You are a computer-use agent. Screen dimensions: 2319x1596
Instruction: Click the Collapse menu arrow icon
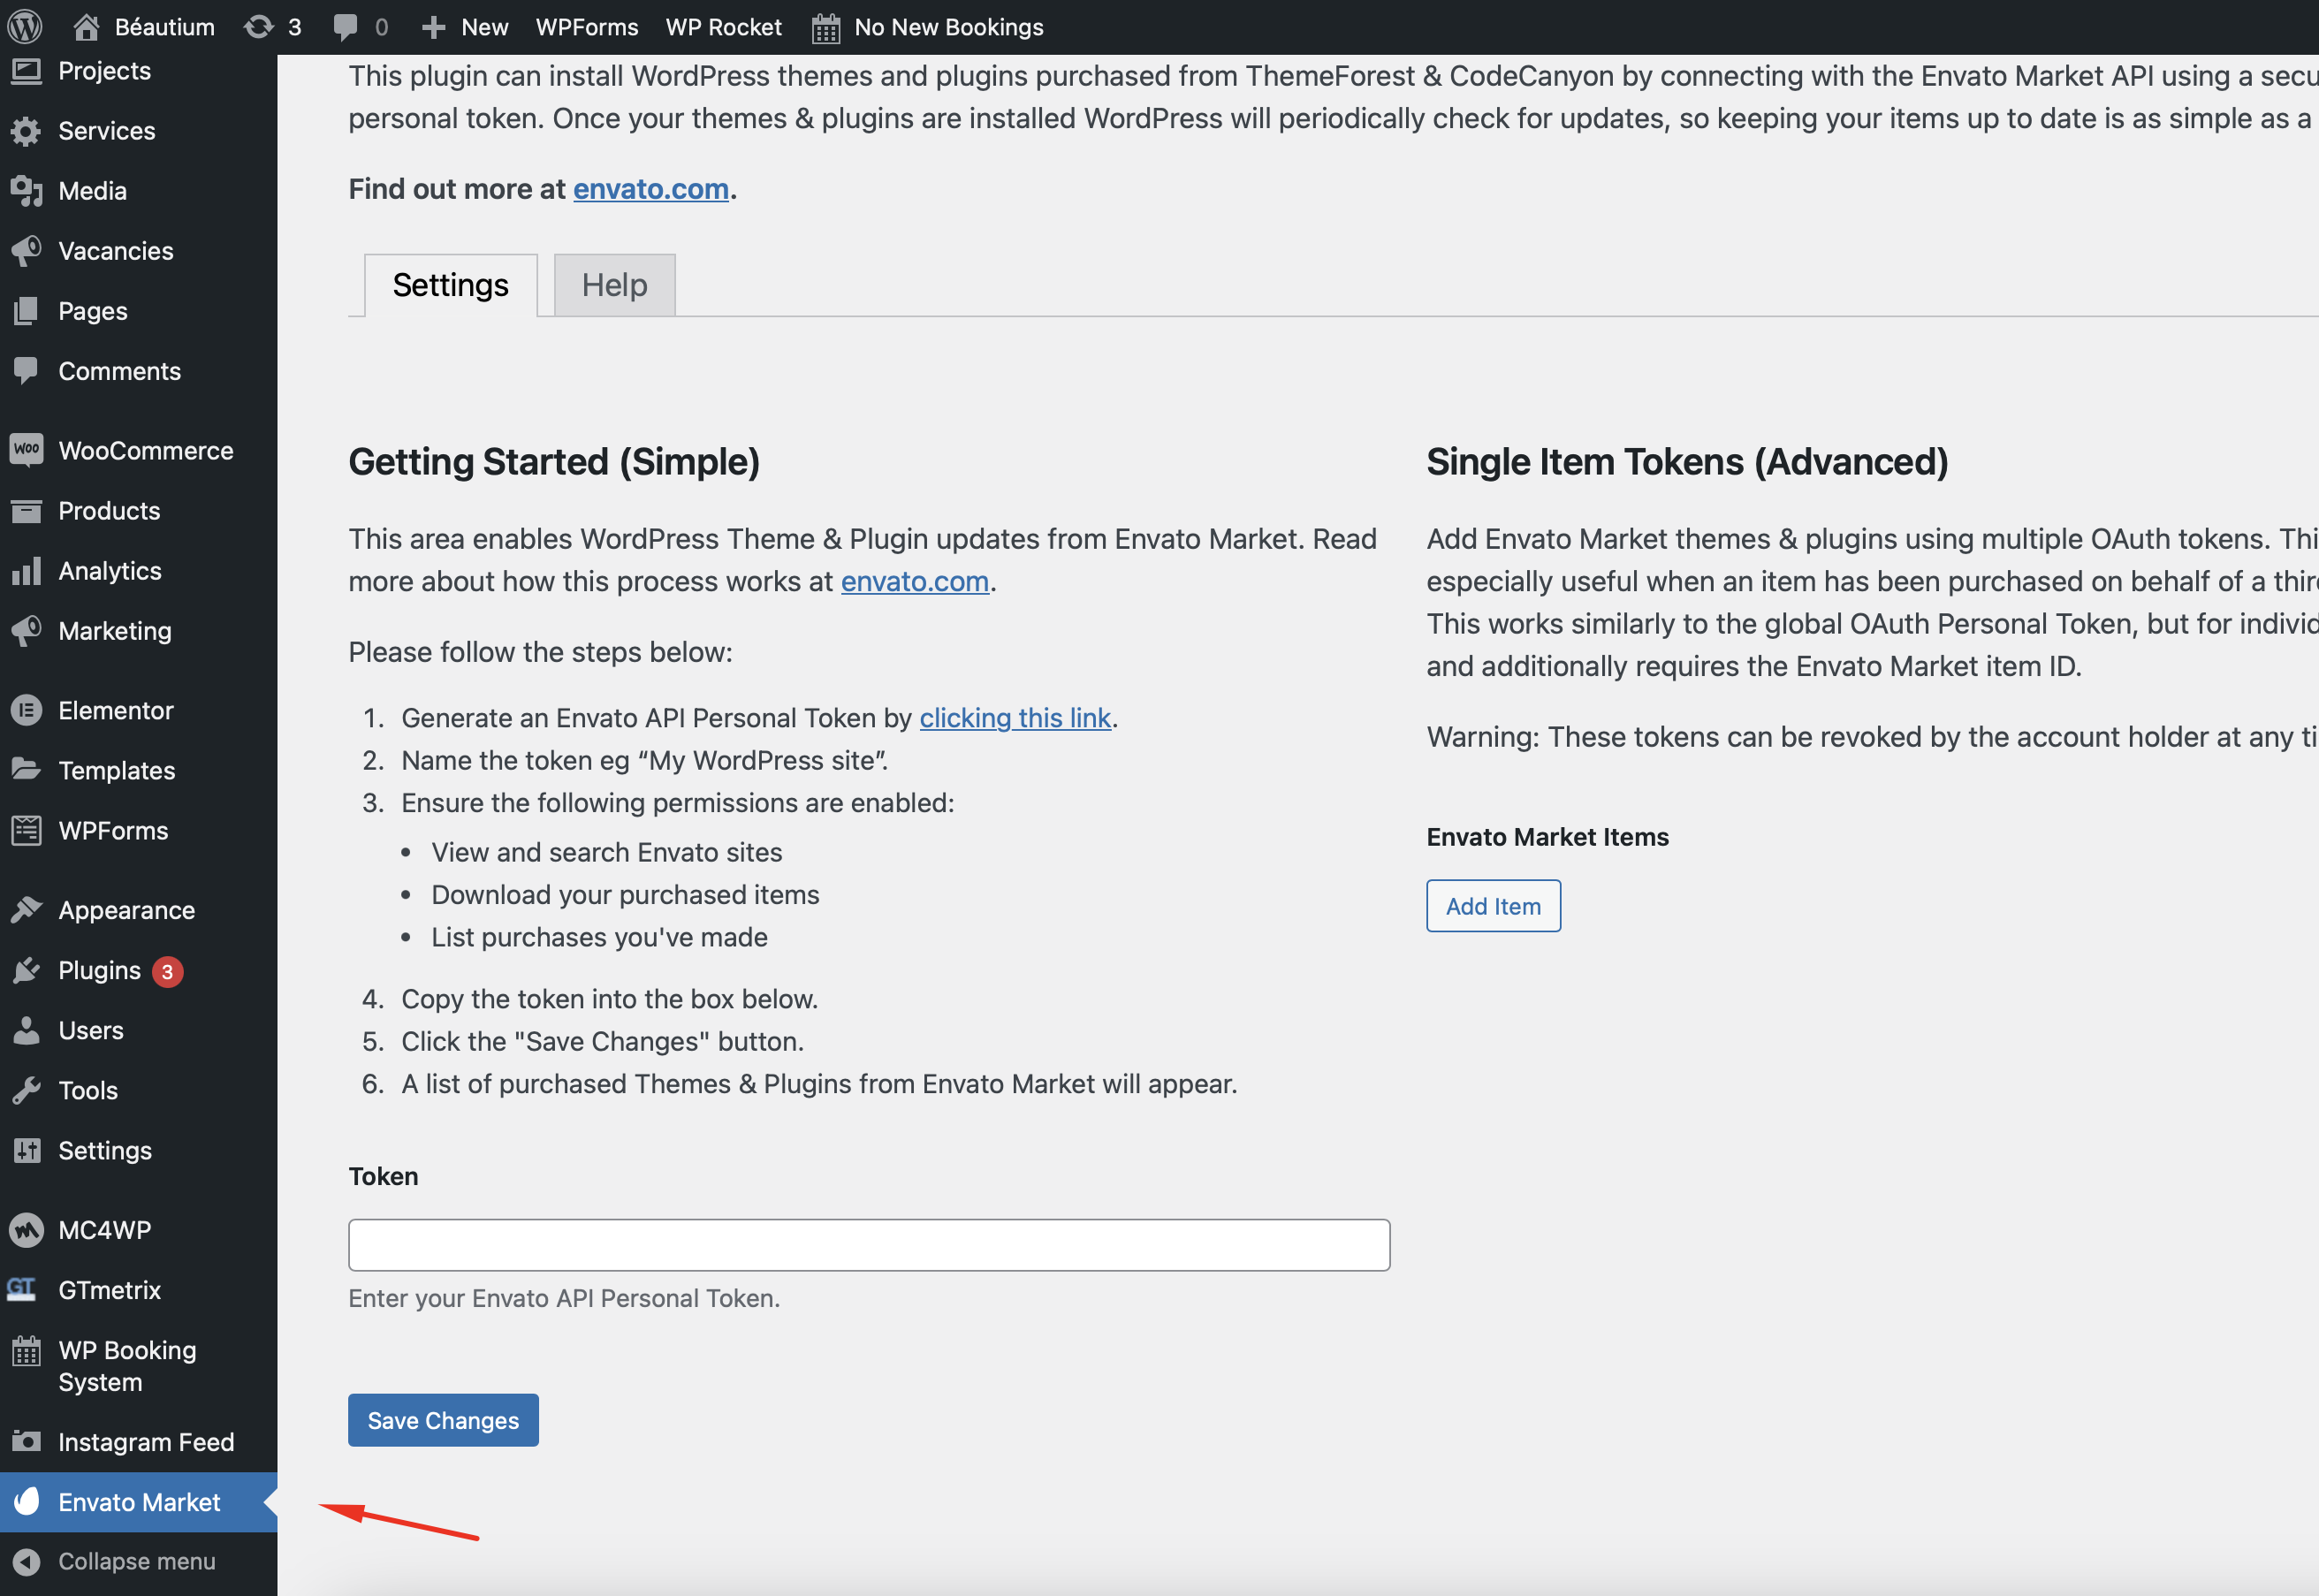pos(26,1561)
